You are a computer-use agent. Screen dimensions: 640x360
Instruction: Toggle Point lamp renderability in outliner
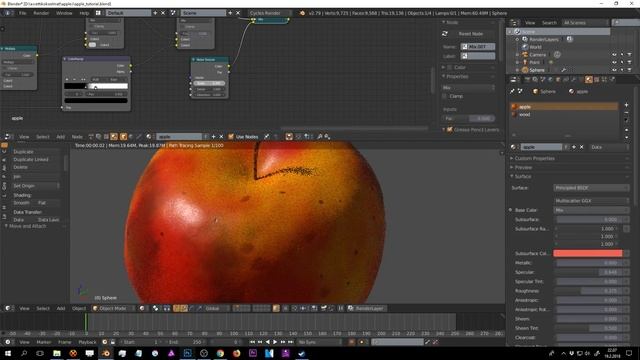(629, 62)
